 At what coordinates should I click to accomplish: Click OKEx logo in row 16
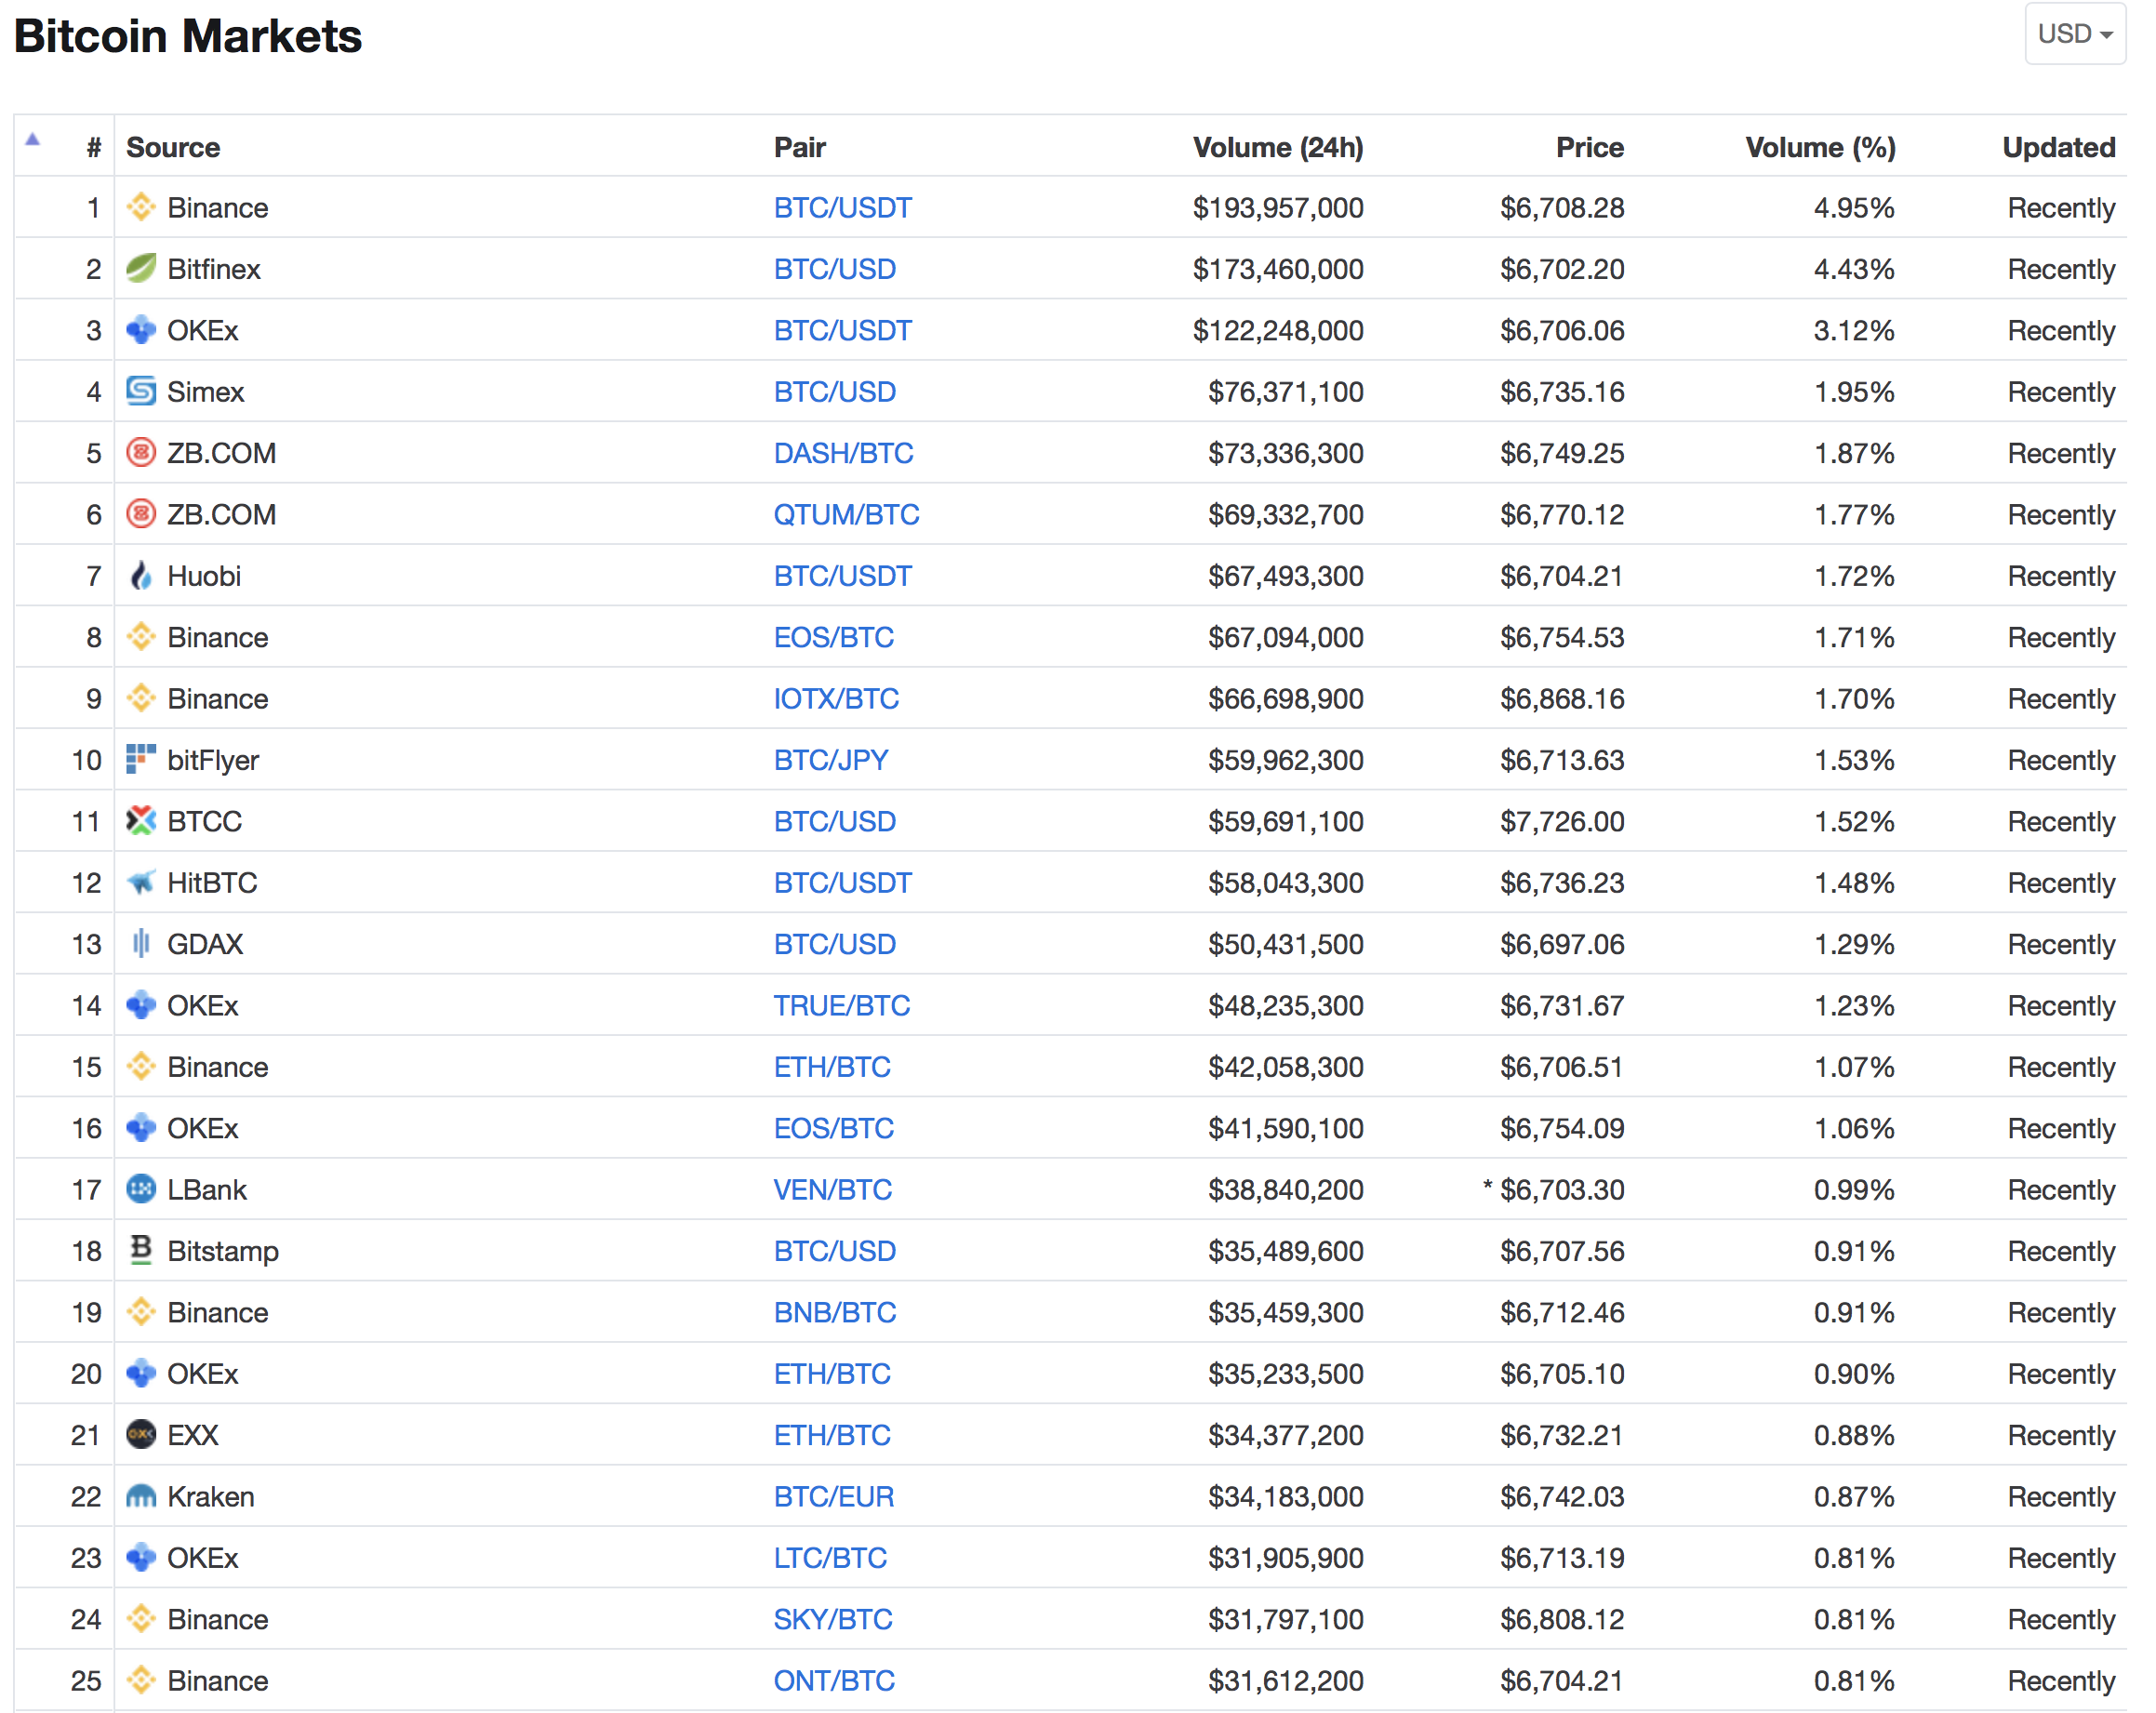coord(141,1127)
